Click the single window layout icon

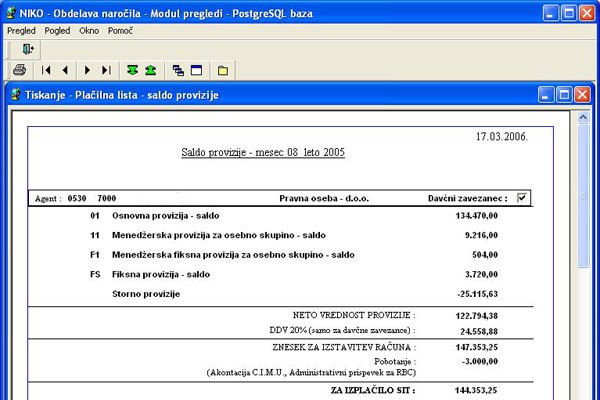196,71
